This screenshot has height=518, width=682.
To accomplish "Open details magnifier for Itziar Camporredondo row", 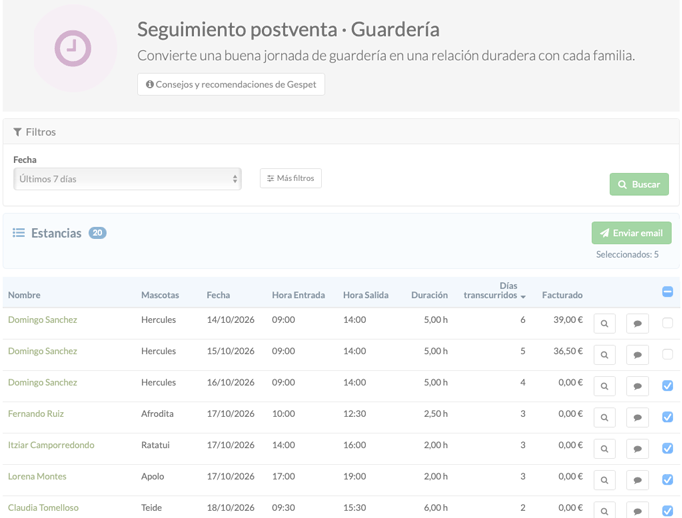I will [x=604, y=449].
